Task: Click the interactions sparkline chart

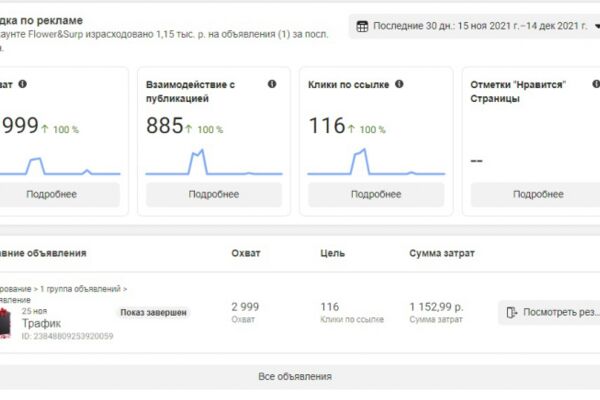Action: [214, 162]
